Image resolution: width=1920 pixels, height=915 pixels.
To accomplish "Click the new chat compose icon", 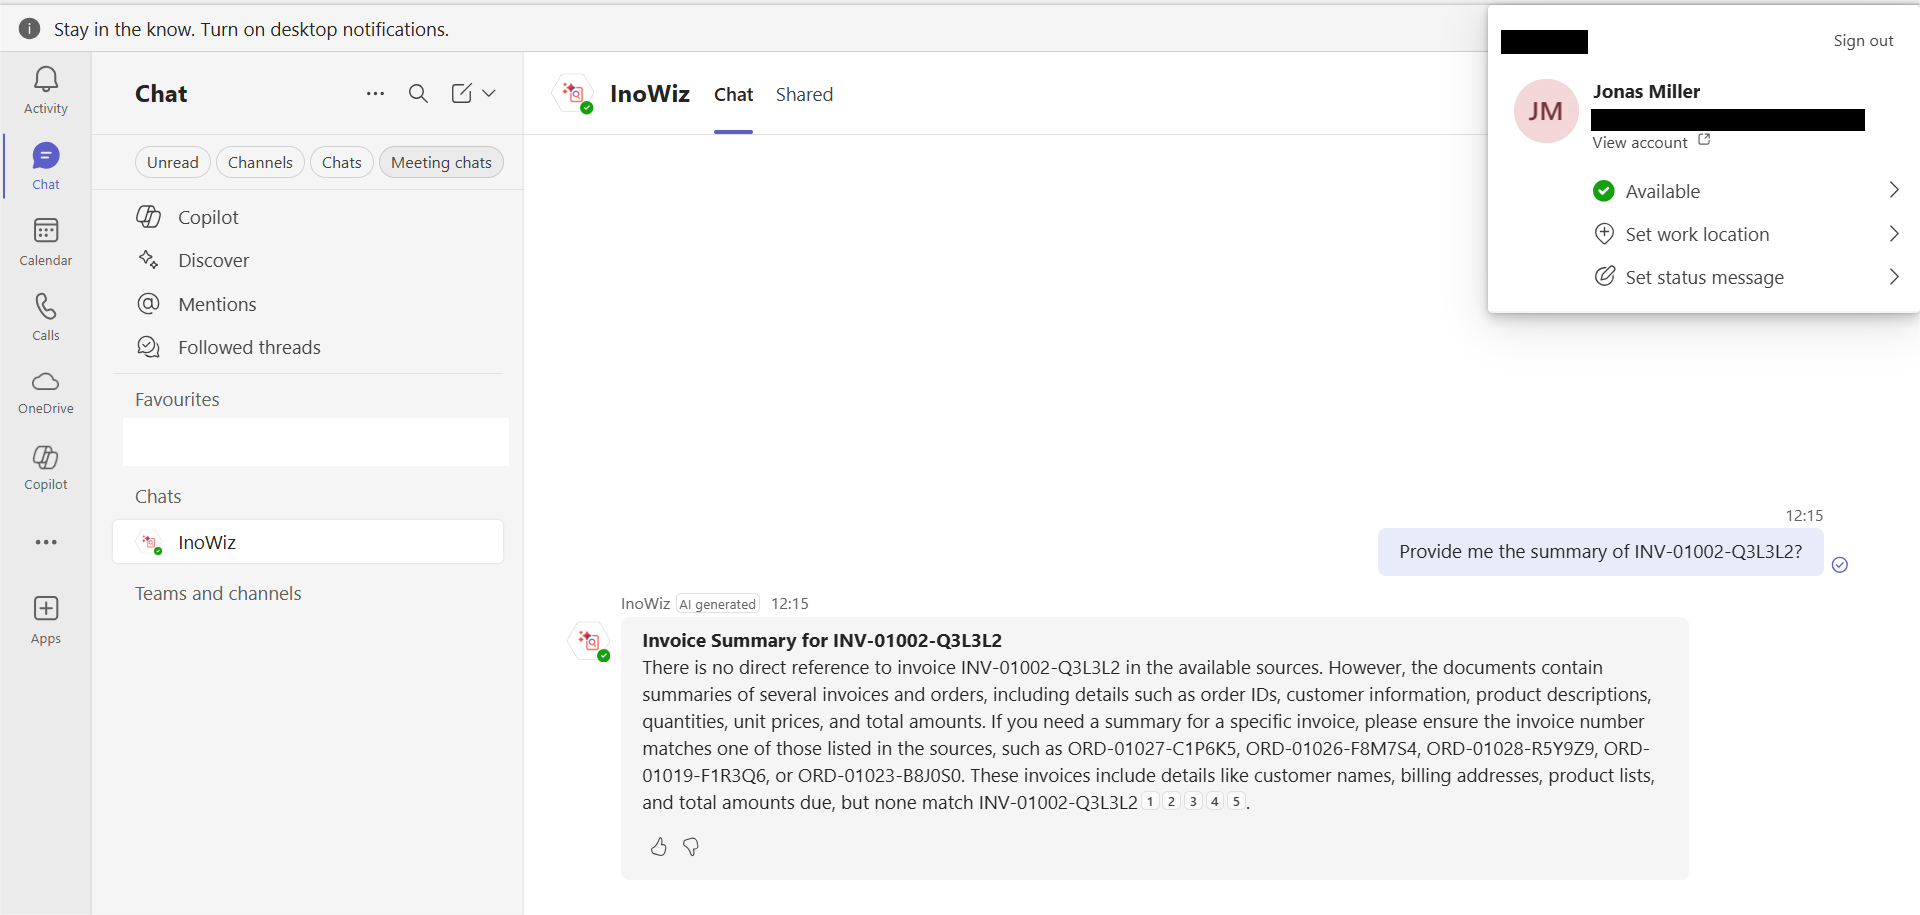I will pyautogui.click(x=461, y=94).
